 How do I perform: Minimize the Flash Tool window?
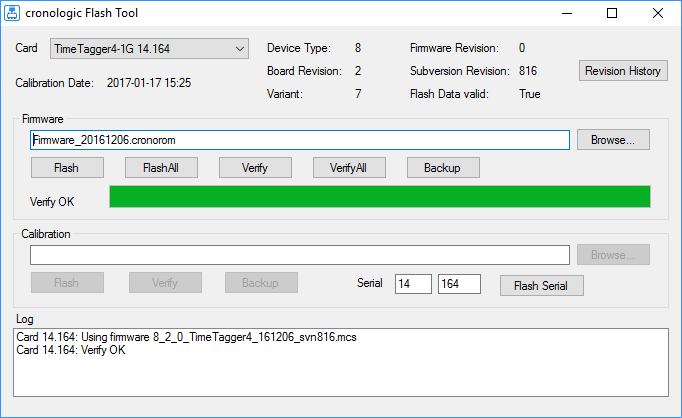[567, 13]
